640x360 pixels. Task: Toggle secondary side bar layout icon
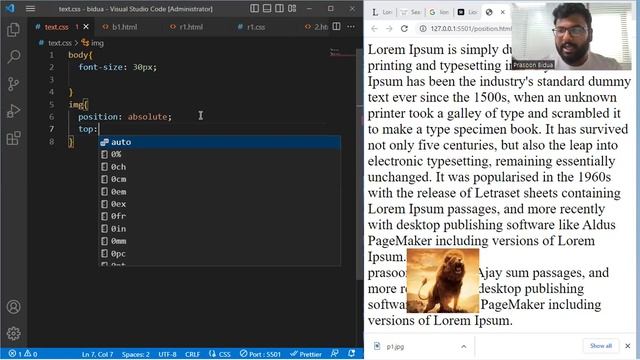pyautogui.click(x=280, y=9)
